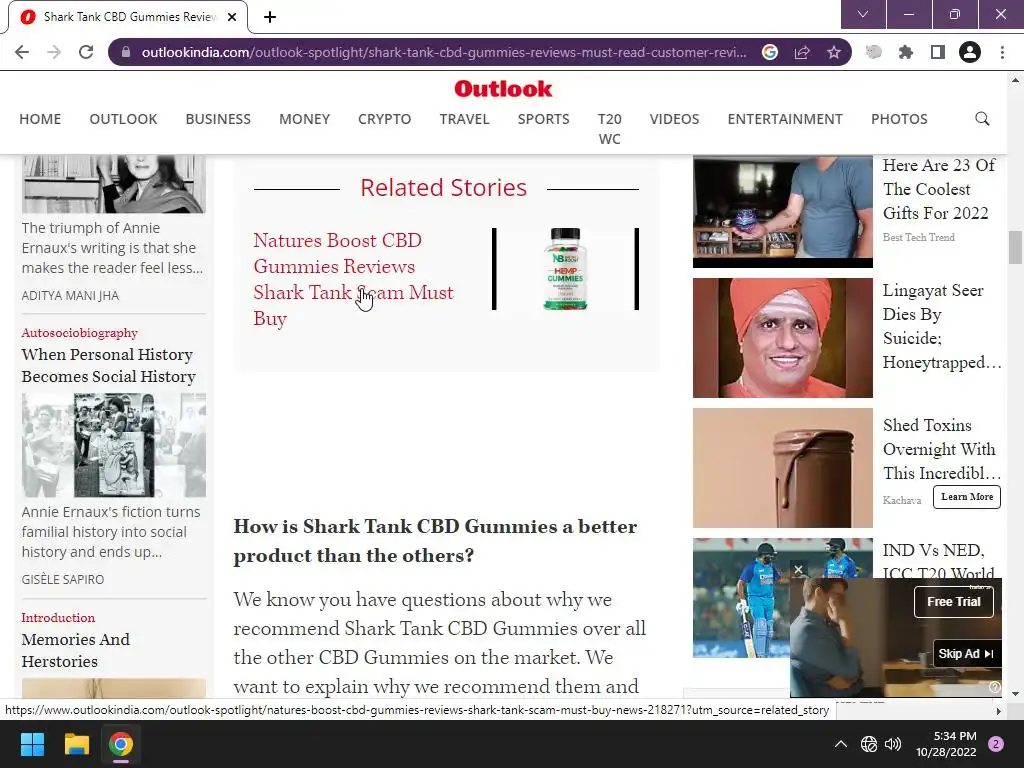Click the Learn More button
This screenshot has height=768, width=1024.
click(x=967, y=497)
